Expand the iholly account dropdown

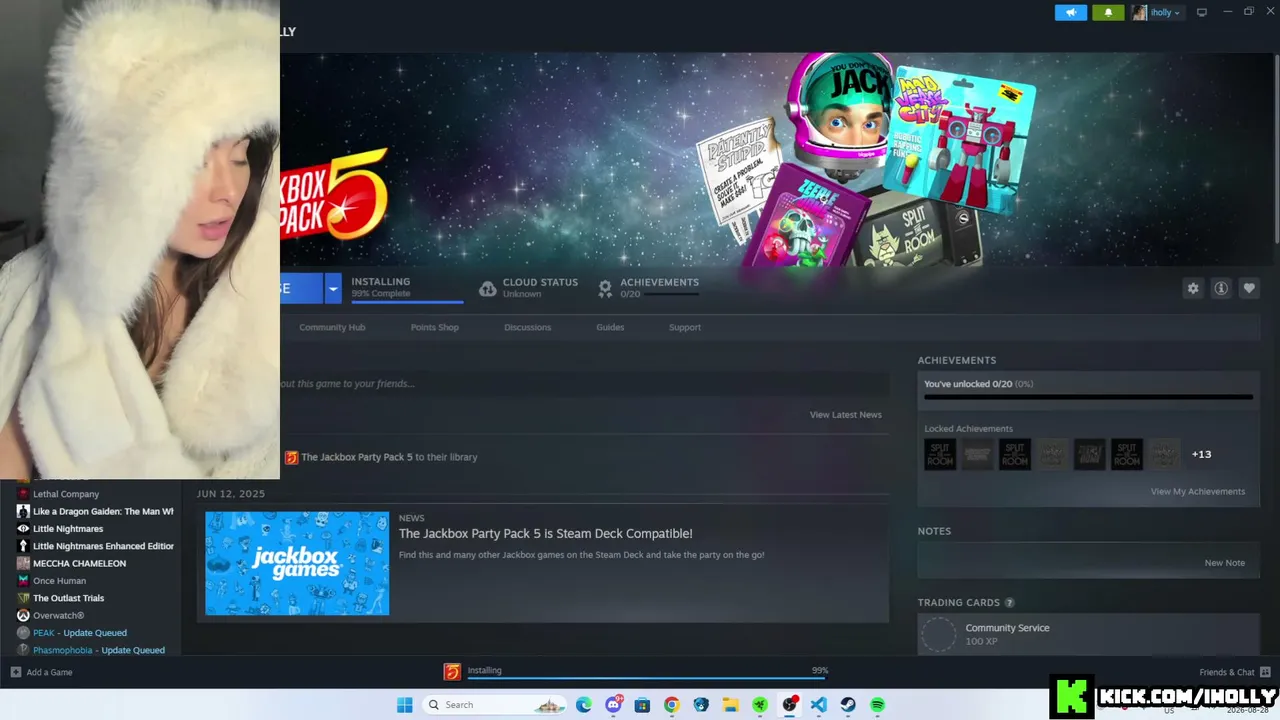click(1157, 13)
